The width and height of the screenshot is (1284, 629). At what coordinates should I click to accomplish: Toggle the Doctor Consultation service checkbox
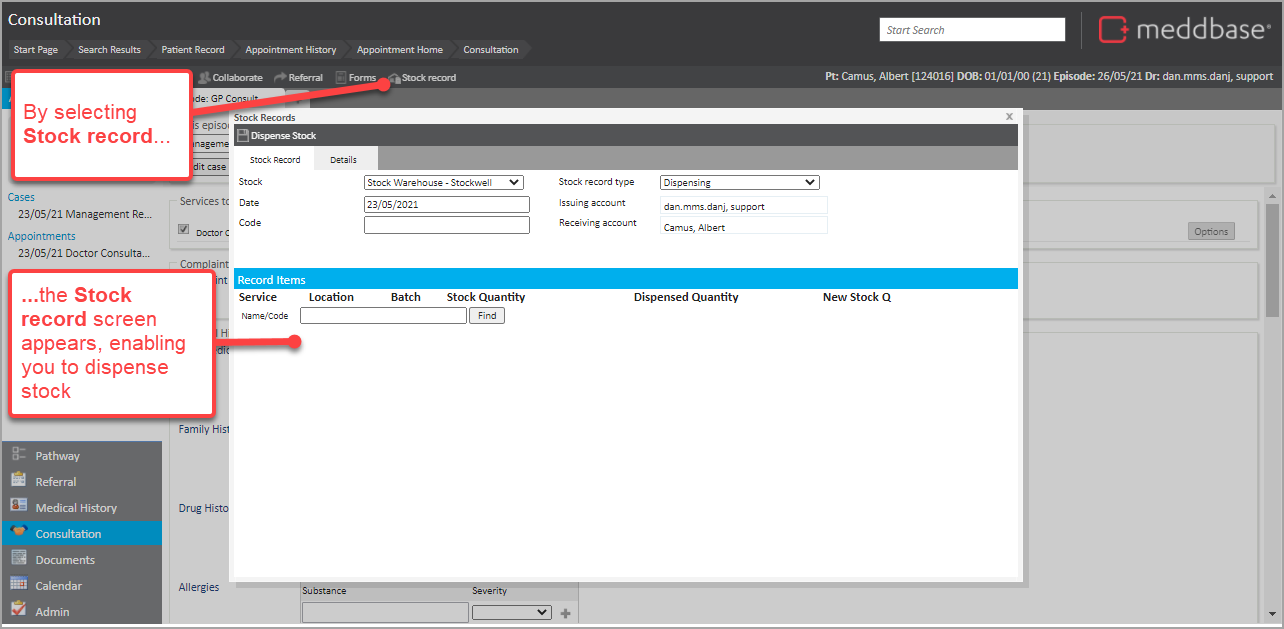183,230
